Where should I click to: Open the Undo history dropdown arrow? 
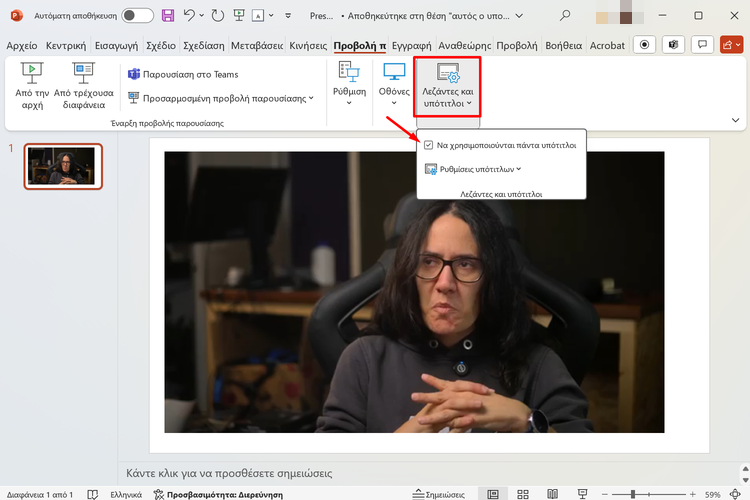click(x=202, y=16)
